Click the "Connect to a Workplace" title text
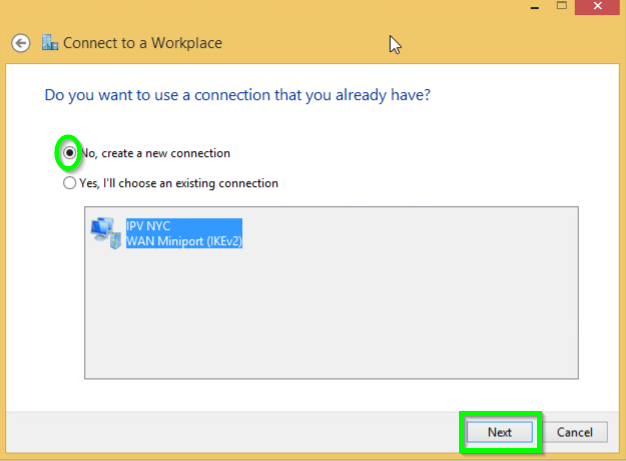This screenshot has height=461, width=626. point(142,43)
